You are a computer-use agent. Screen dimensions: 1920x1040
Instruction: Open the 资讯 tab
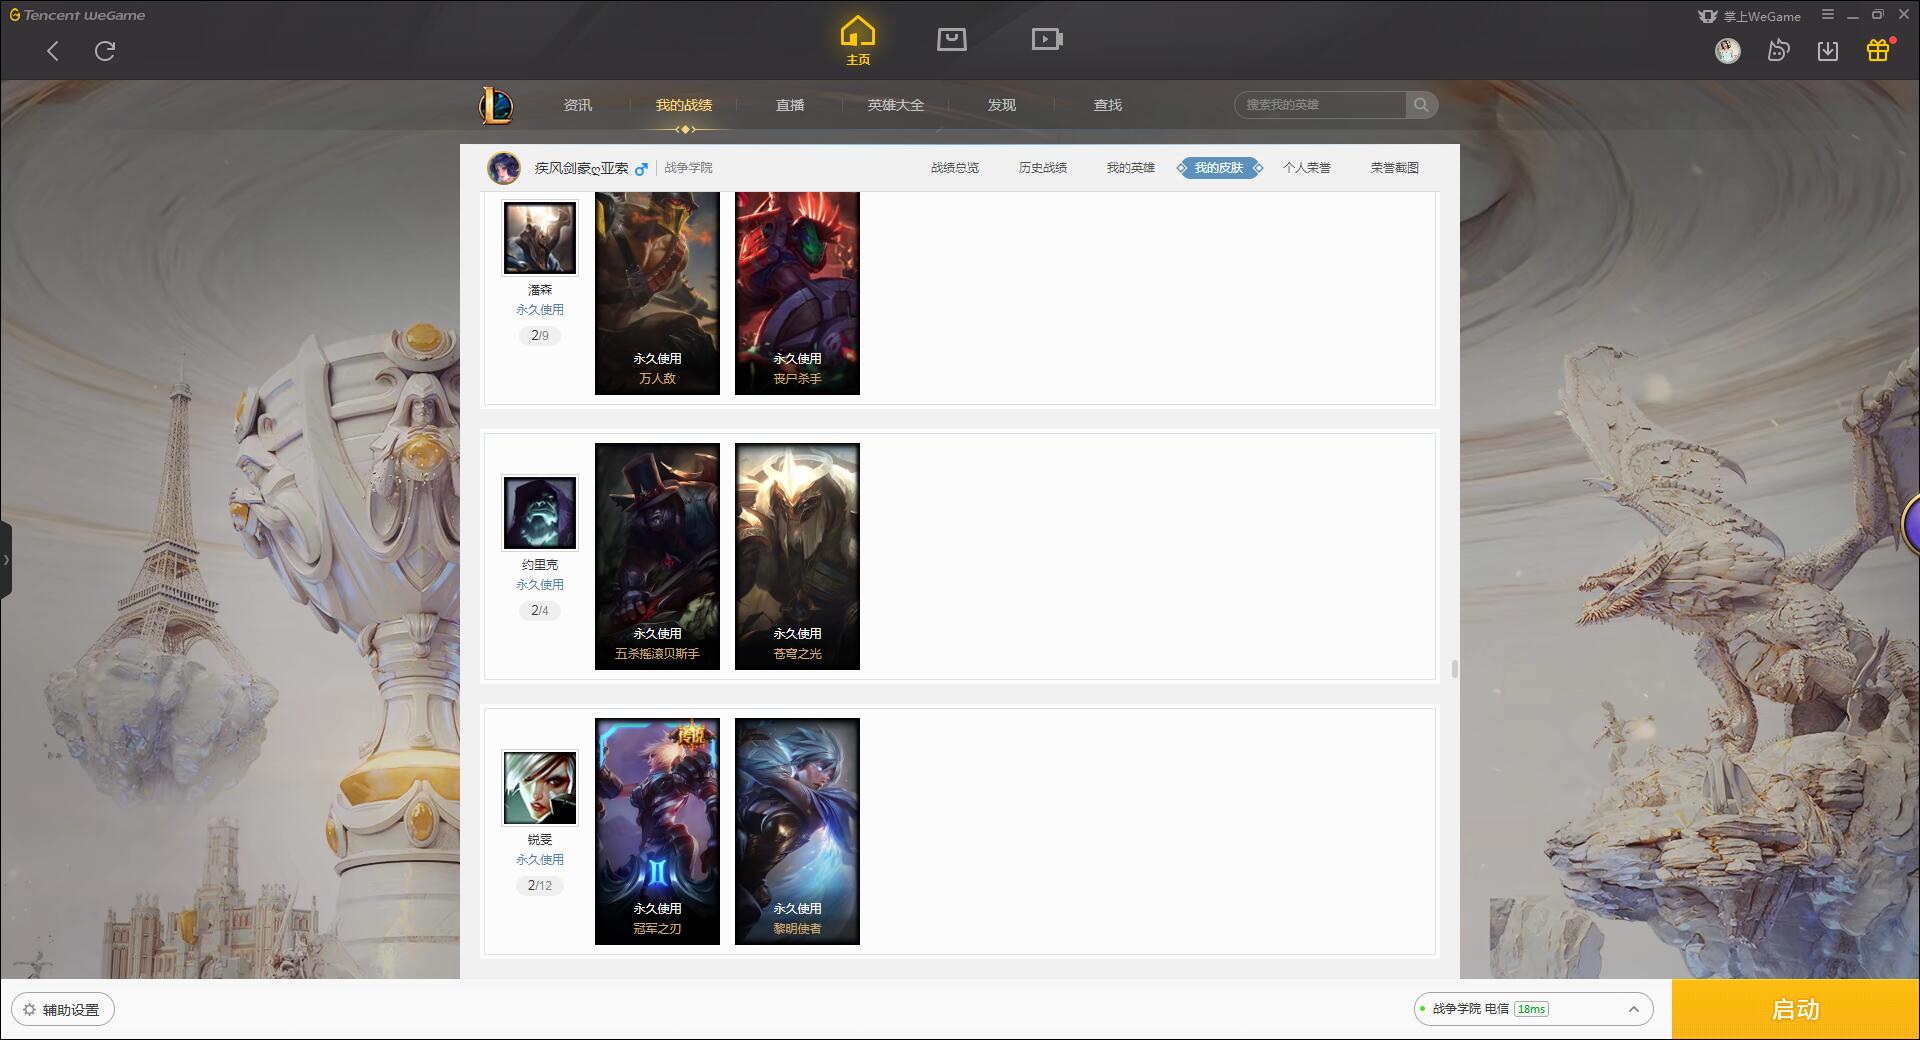point(578,105)
